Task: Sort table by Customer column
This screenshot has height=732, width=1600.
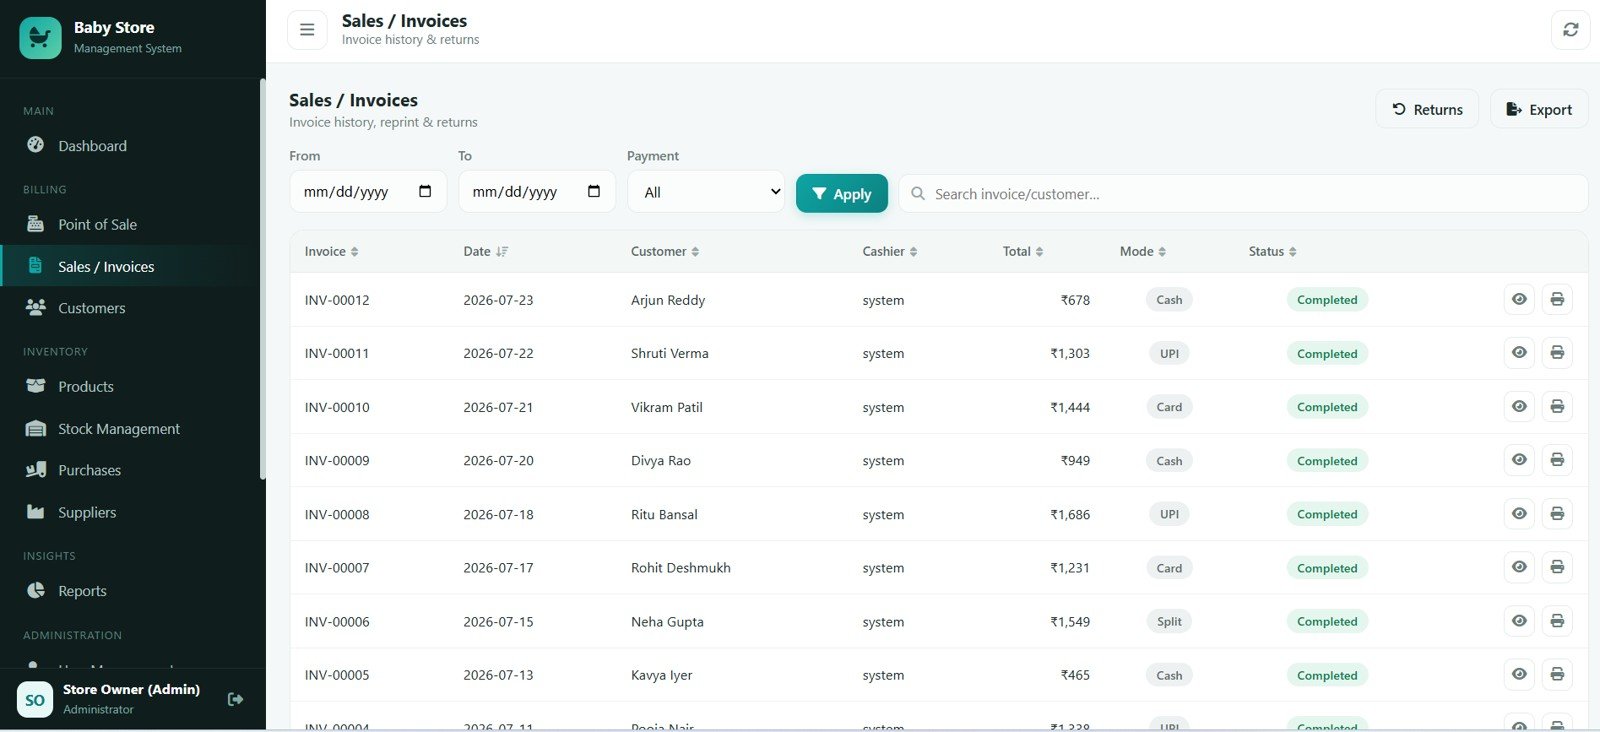Action: (x=665, y=251)
